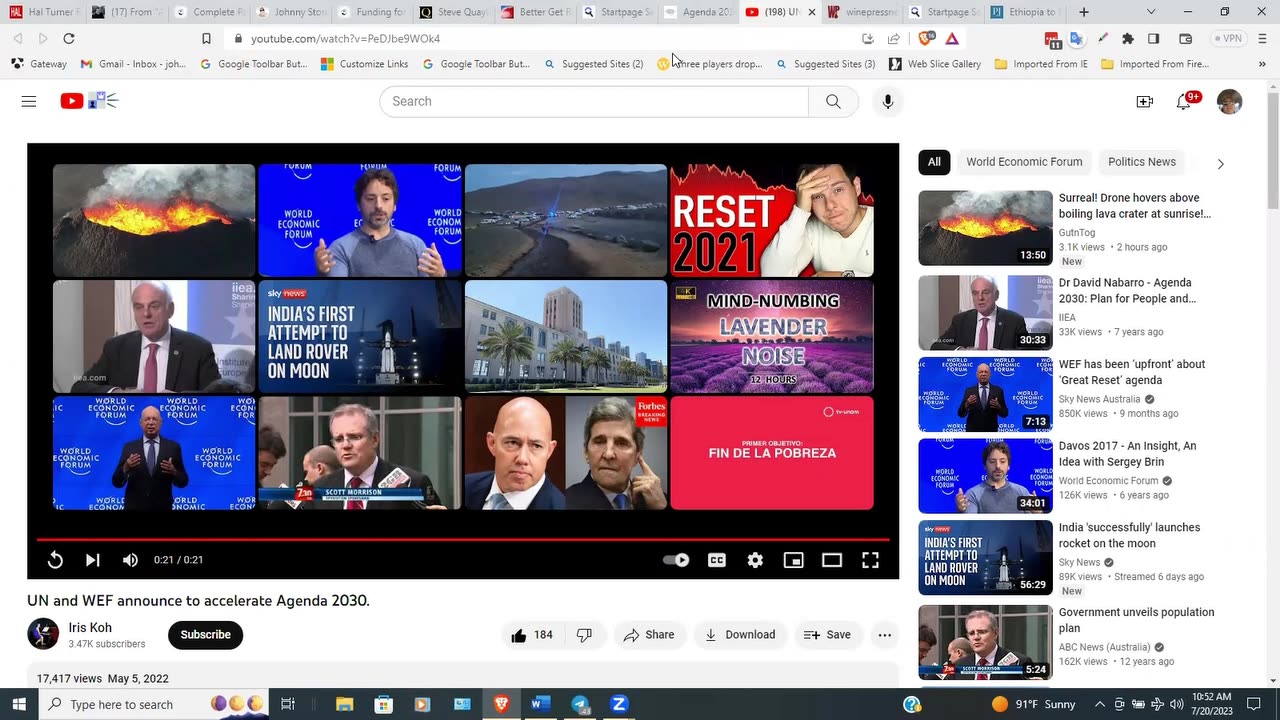Open Word from the taskbar
The image size is (1280, 720).
pos(540,704)
